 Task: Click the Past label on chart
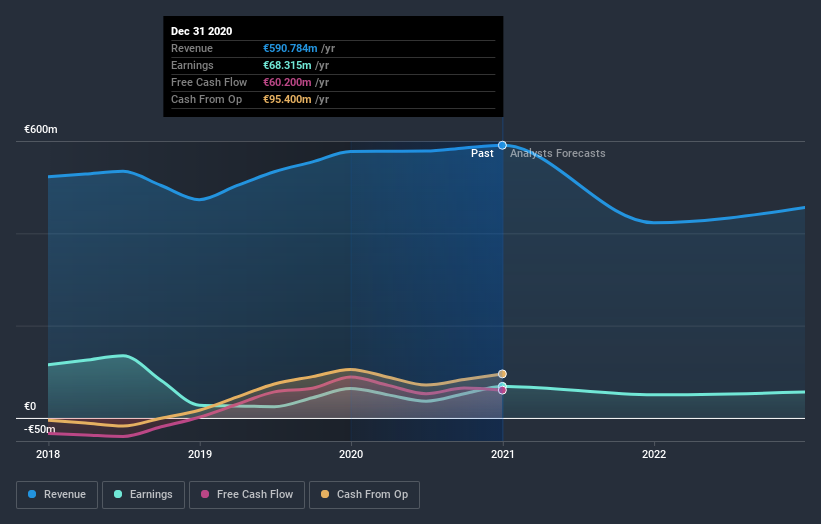click(482, 153)
